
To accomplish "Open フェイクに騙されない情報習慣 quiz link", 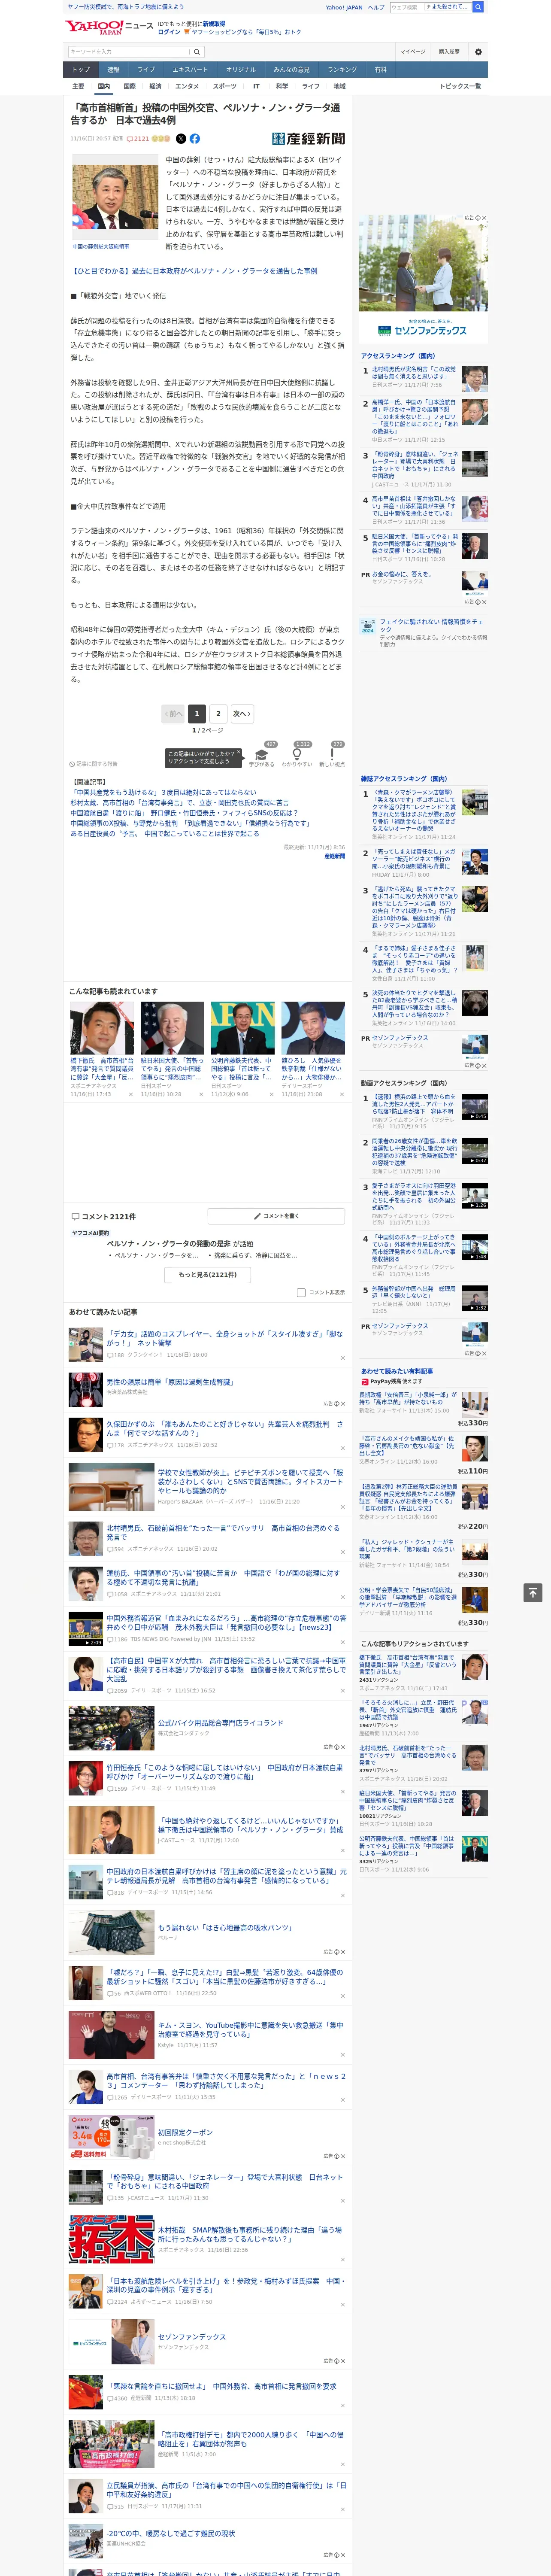I will click(433, 626).
